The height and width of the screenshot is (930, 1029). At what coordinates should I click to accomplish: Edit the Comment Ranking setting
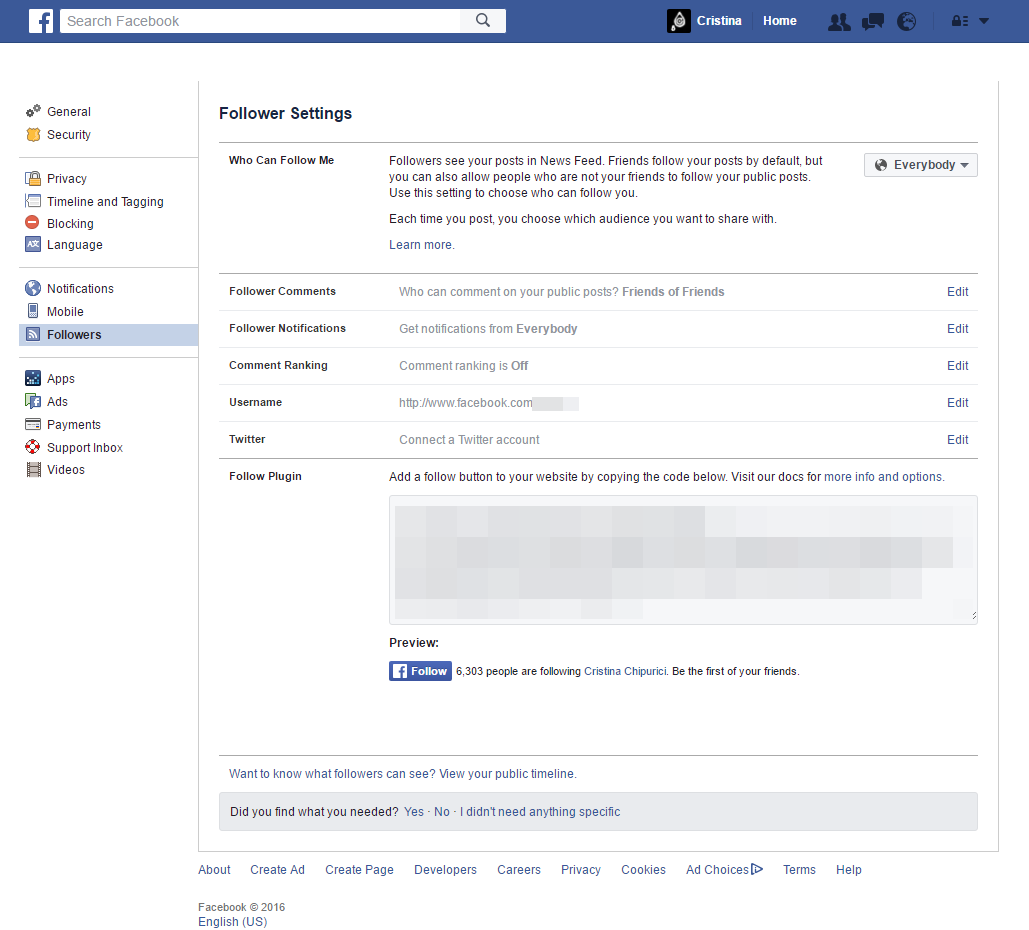point(957,366)
